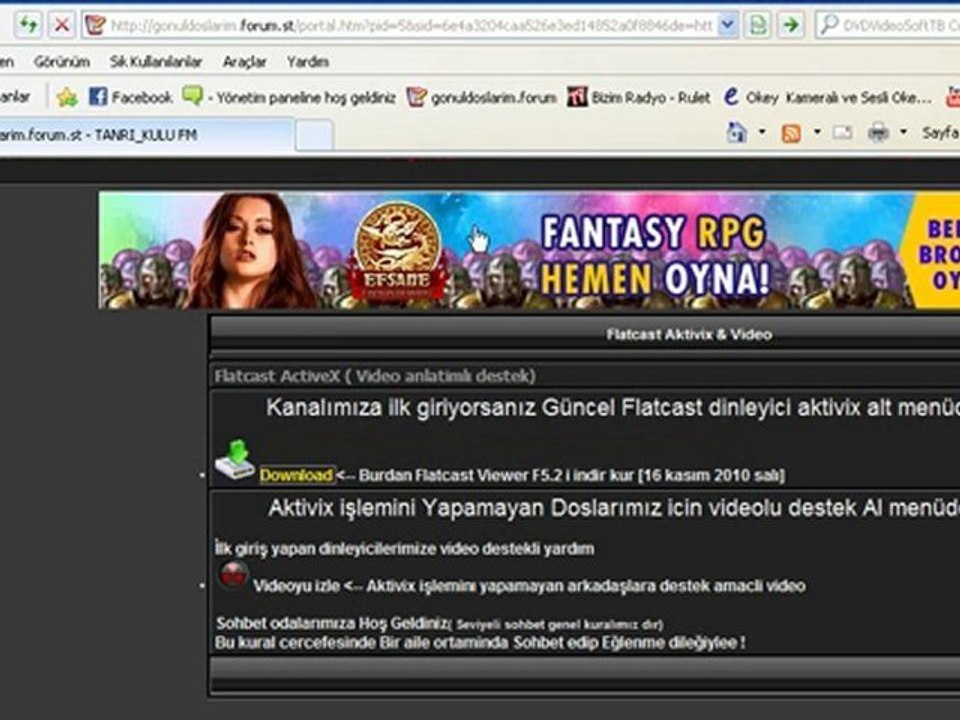
Task: Click the compatibility view page icon
Action: pyautogui.click(x=758, y=25)
